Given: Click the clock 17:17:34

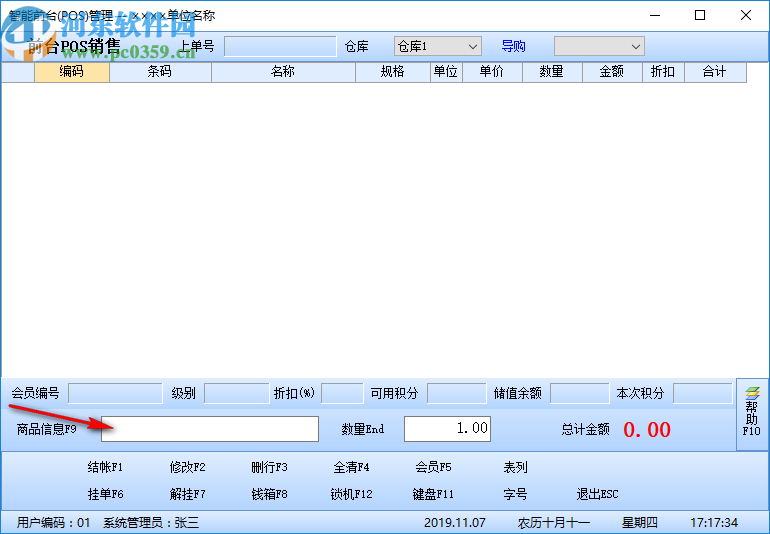Looking at the screenshot, I should [714, 523].
